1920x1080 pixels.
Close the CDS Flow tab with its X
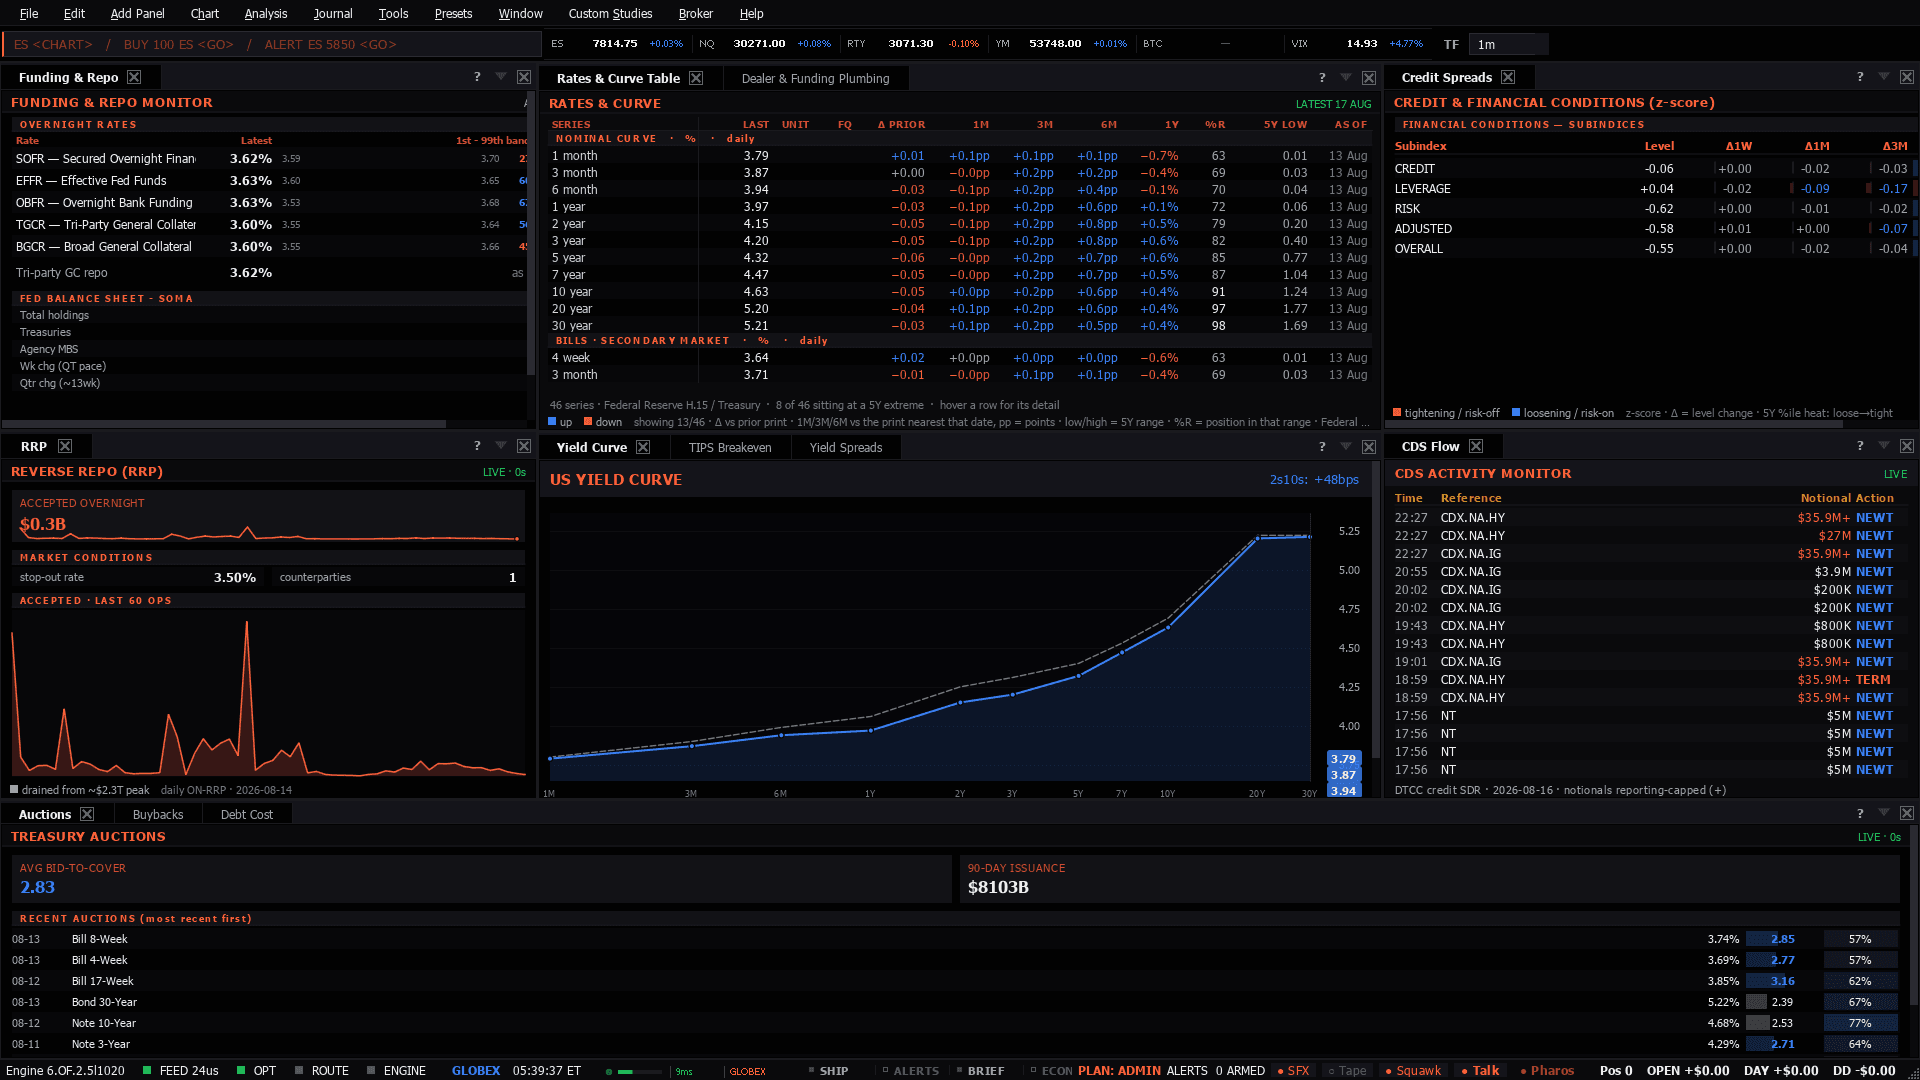click(x=1476, y=446)
